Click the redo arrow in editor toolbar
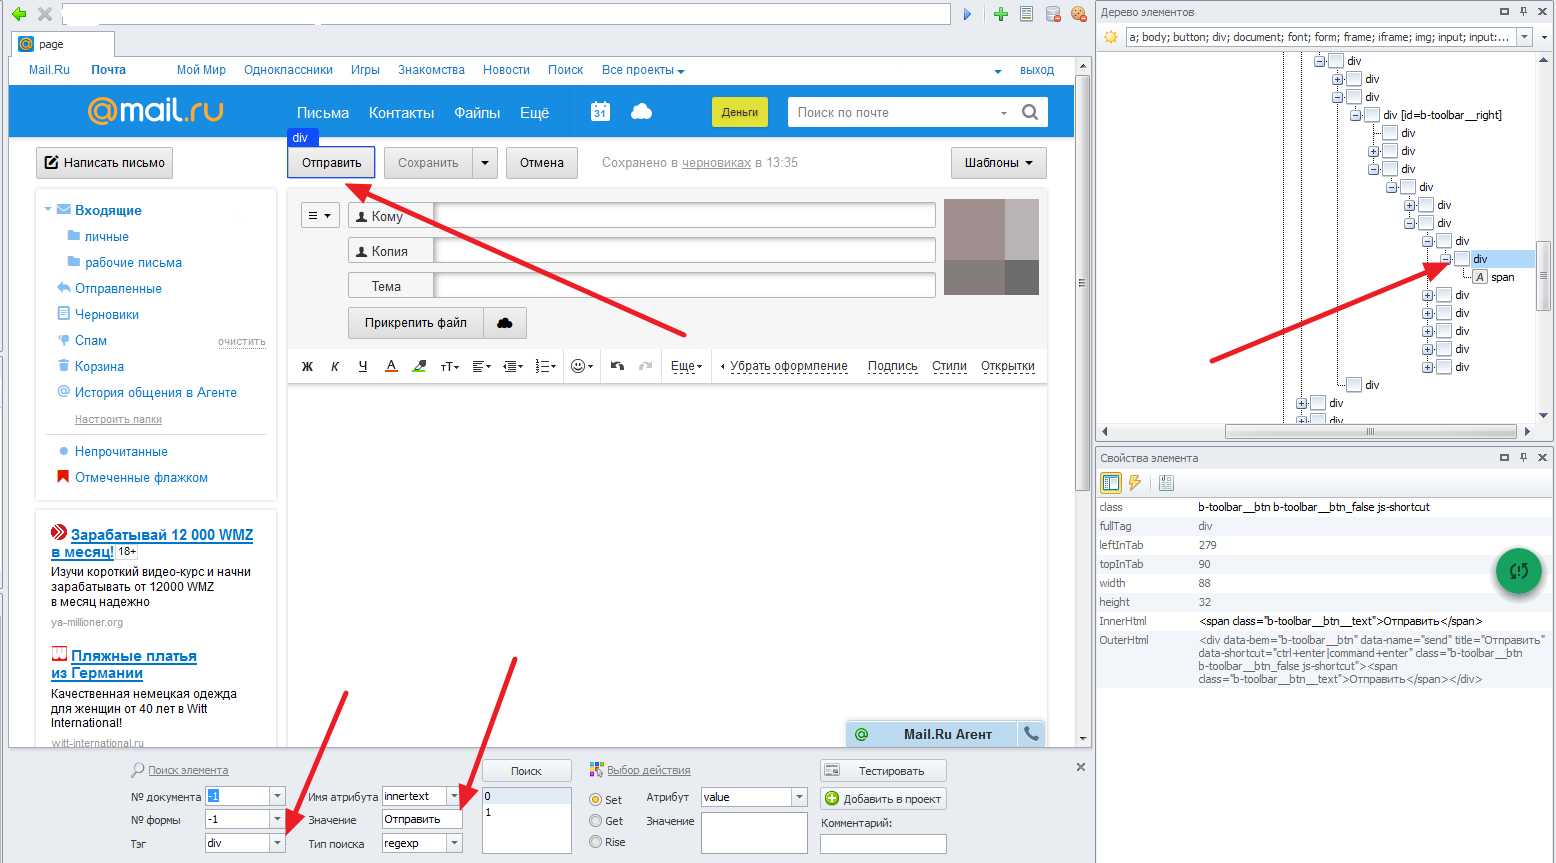 click(645, 366)
